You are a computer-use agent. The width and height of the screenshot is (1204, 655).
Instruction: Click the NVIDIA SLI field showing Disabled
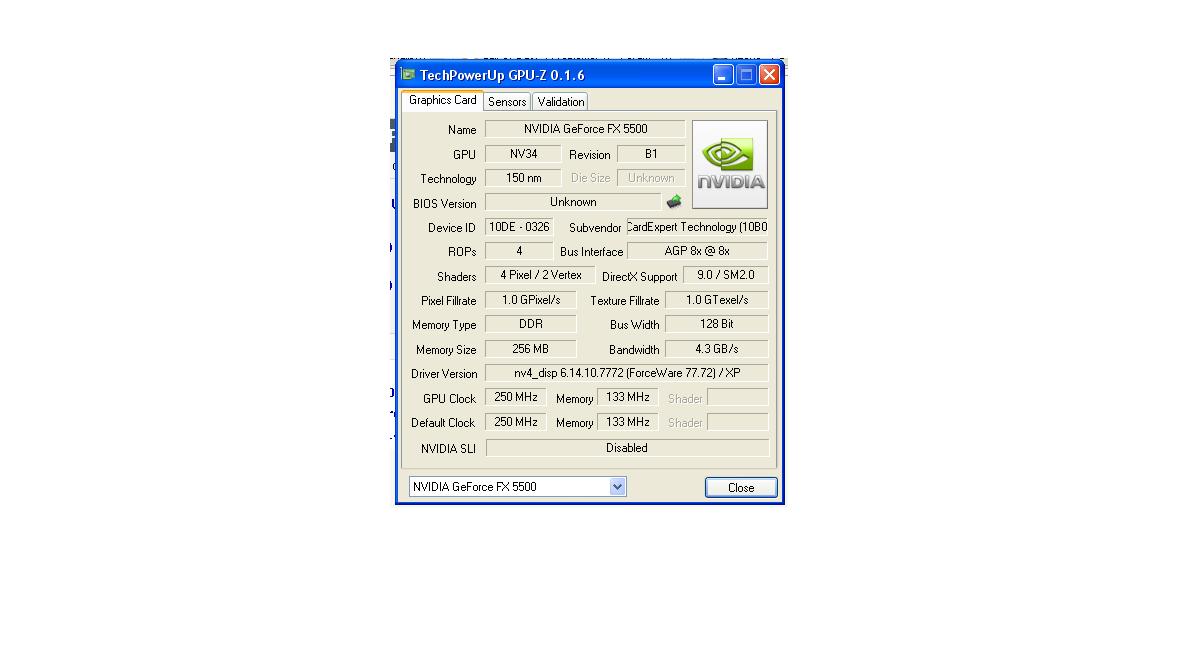627,448
